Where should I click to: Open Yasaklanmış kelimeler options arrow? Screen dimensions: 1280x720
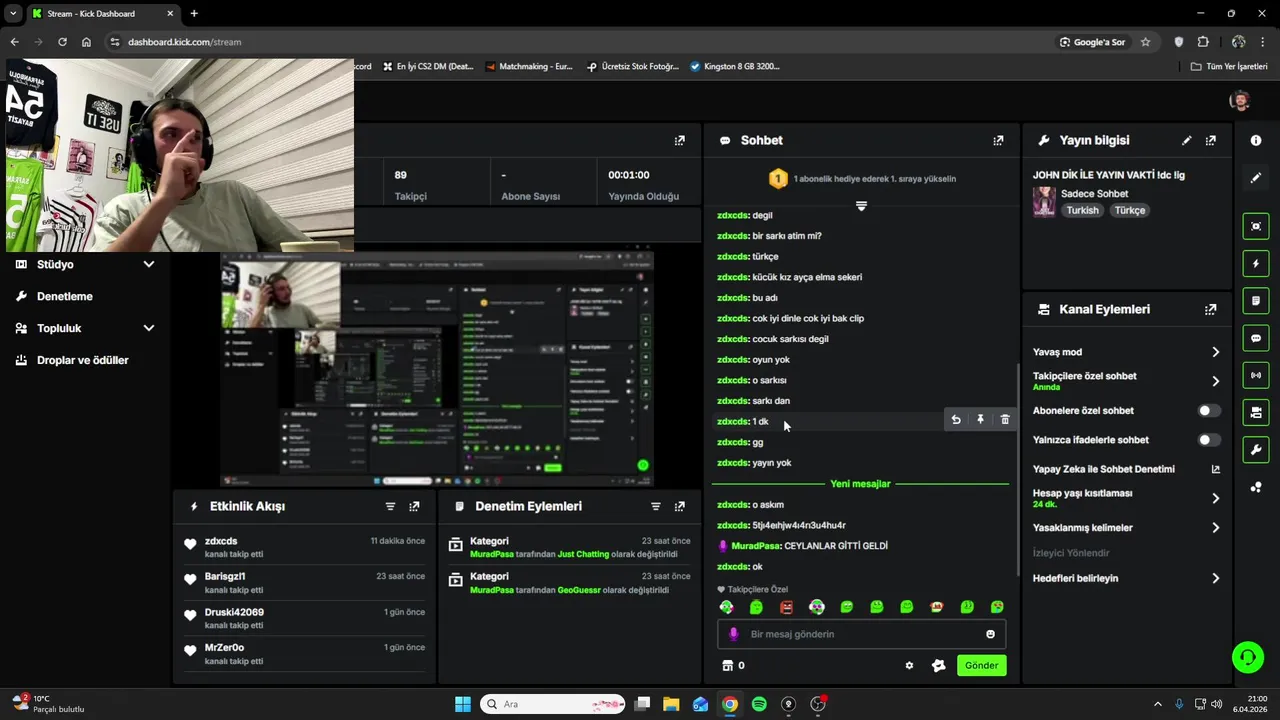click(x=1216, y=528)
